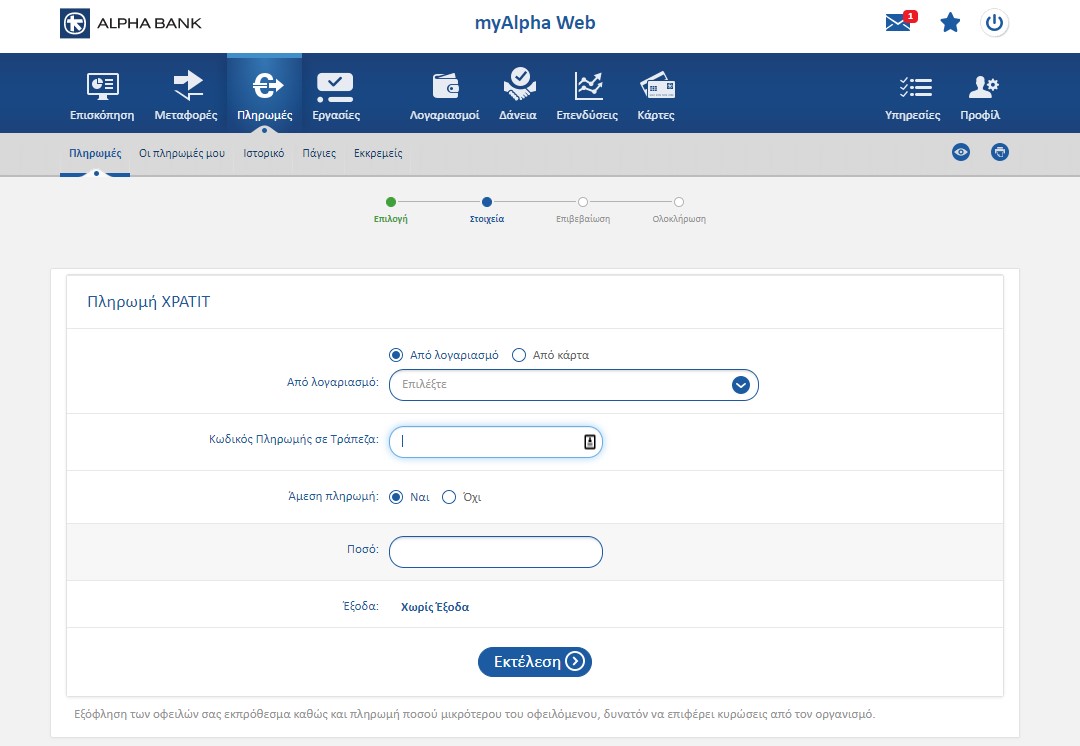Image resolution: width=1080 pixels, height=746 pixels.
Task: Open the messages envelope icon
Action: pyautogui.click(x=899, y=23)
